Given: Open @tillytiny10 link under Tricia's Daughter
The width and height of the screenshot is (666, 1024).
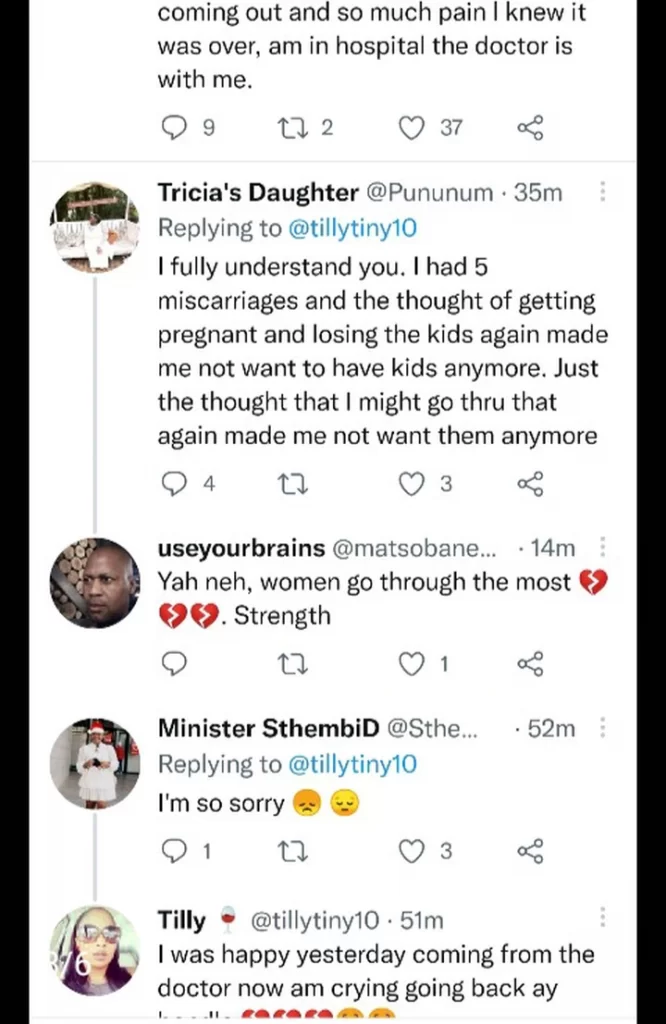Looking at the screenshot, I should pyautogui.click(x=351, y=228).
